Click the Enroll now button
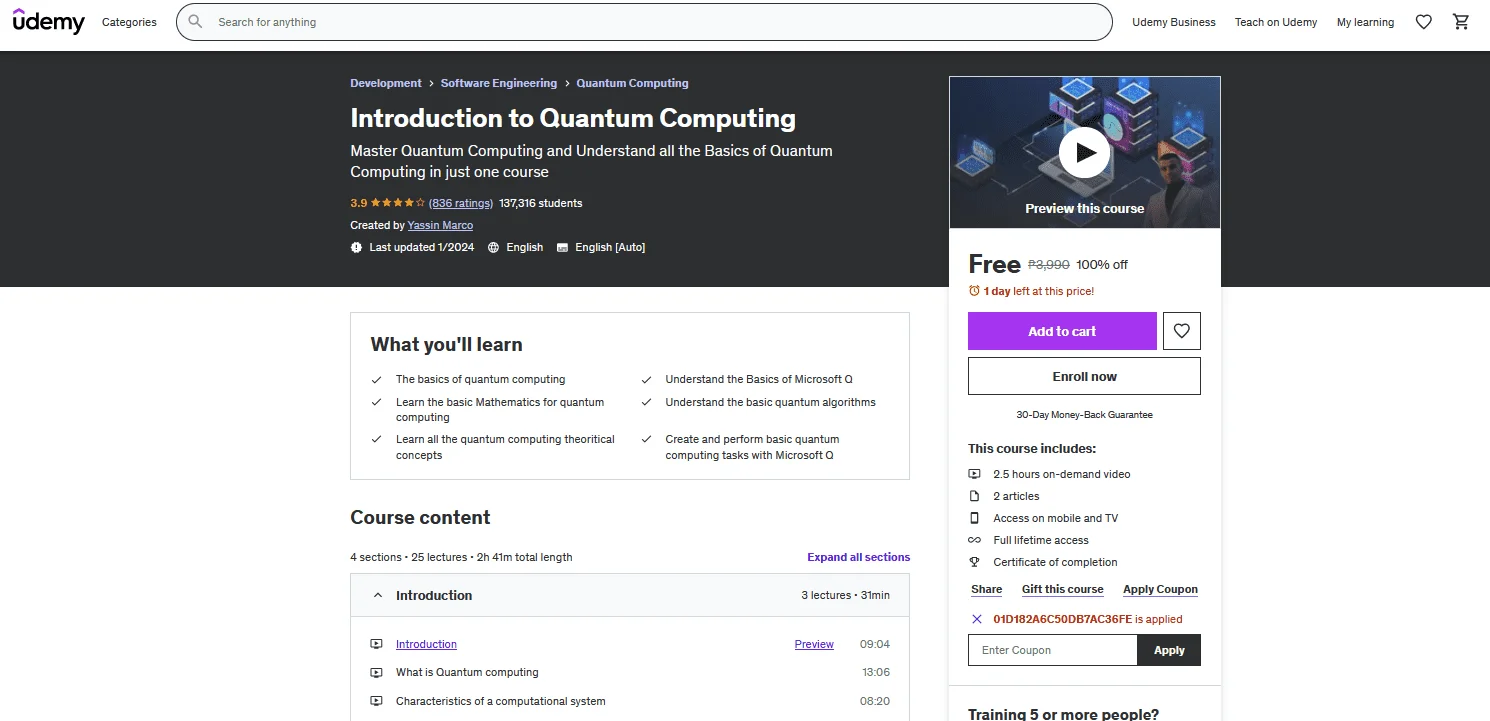The image size is (1490, 721). pos(1084,376)
